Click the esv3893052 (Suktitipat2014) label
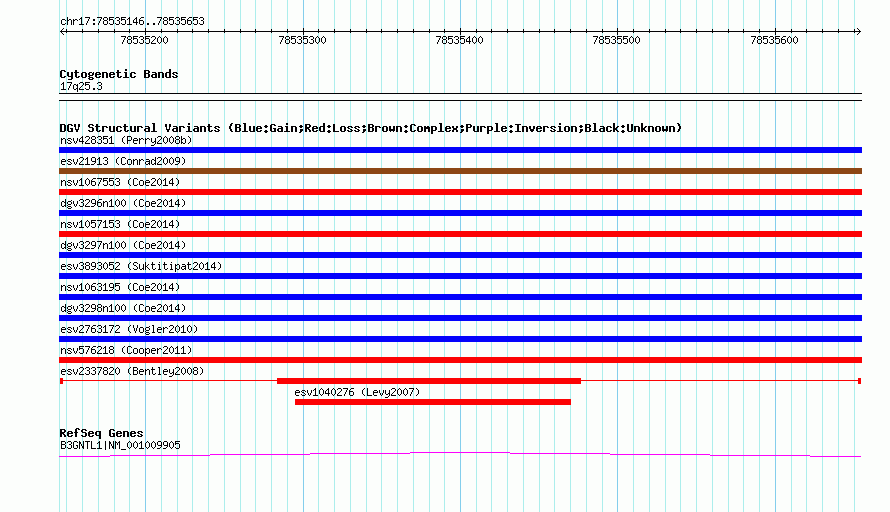The width and height of the screenshot is (890, 512). 141,266
